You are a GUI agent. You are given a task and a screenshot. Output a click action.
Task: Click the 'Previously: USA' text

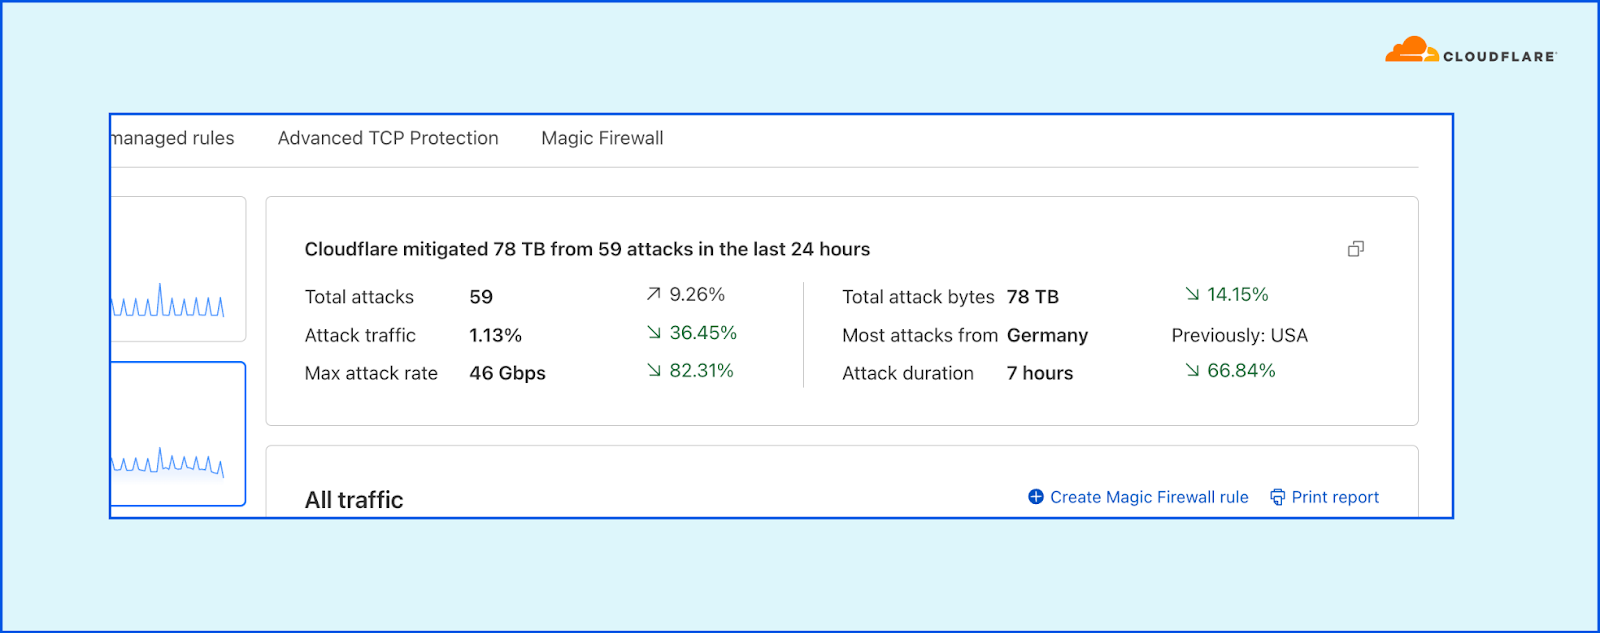[x=1239, y=335]
